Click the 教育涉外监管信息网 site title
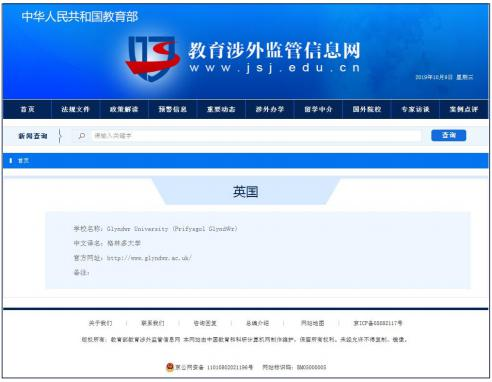 pyautogui.click(x=274, y=50)
